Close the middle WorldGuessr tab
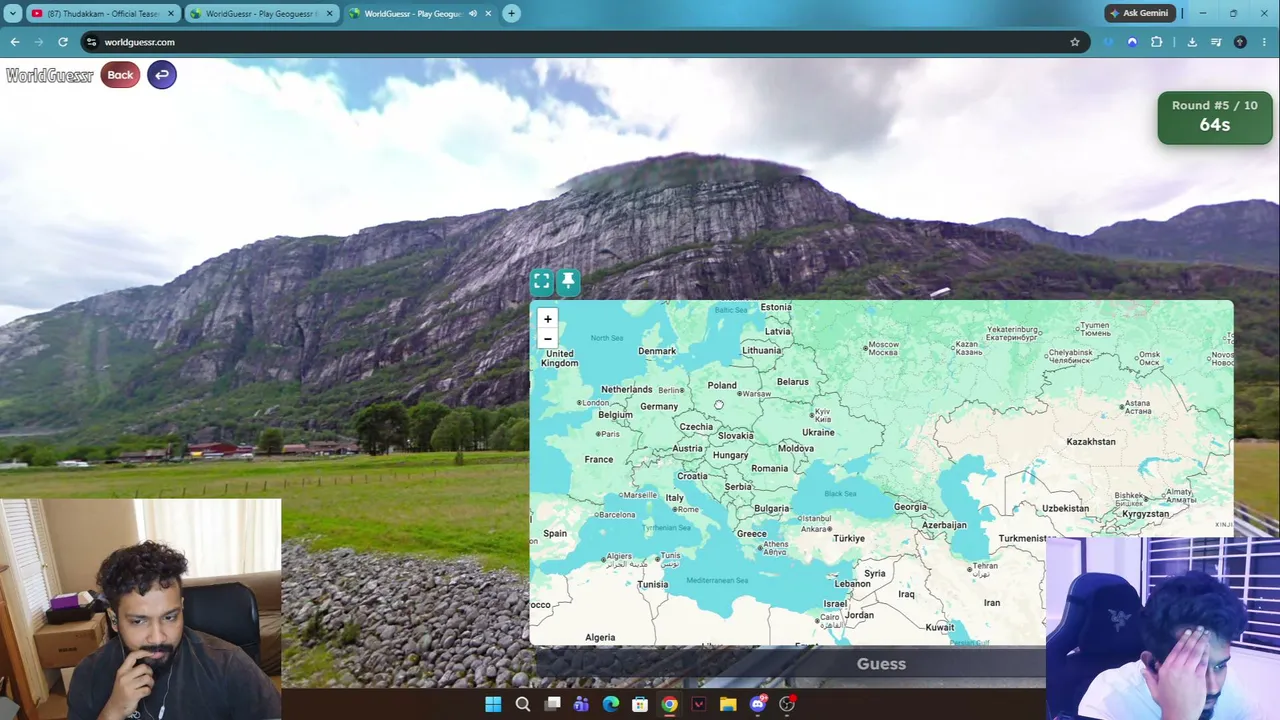 [x=330, y=14]
